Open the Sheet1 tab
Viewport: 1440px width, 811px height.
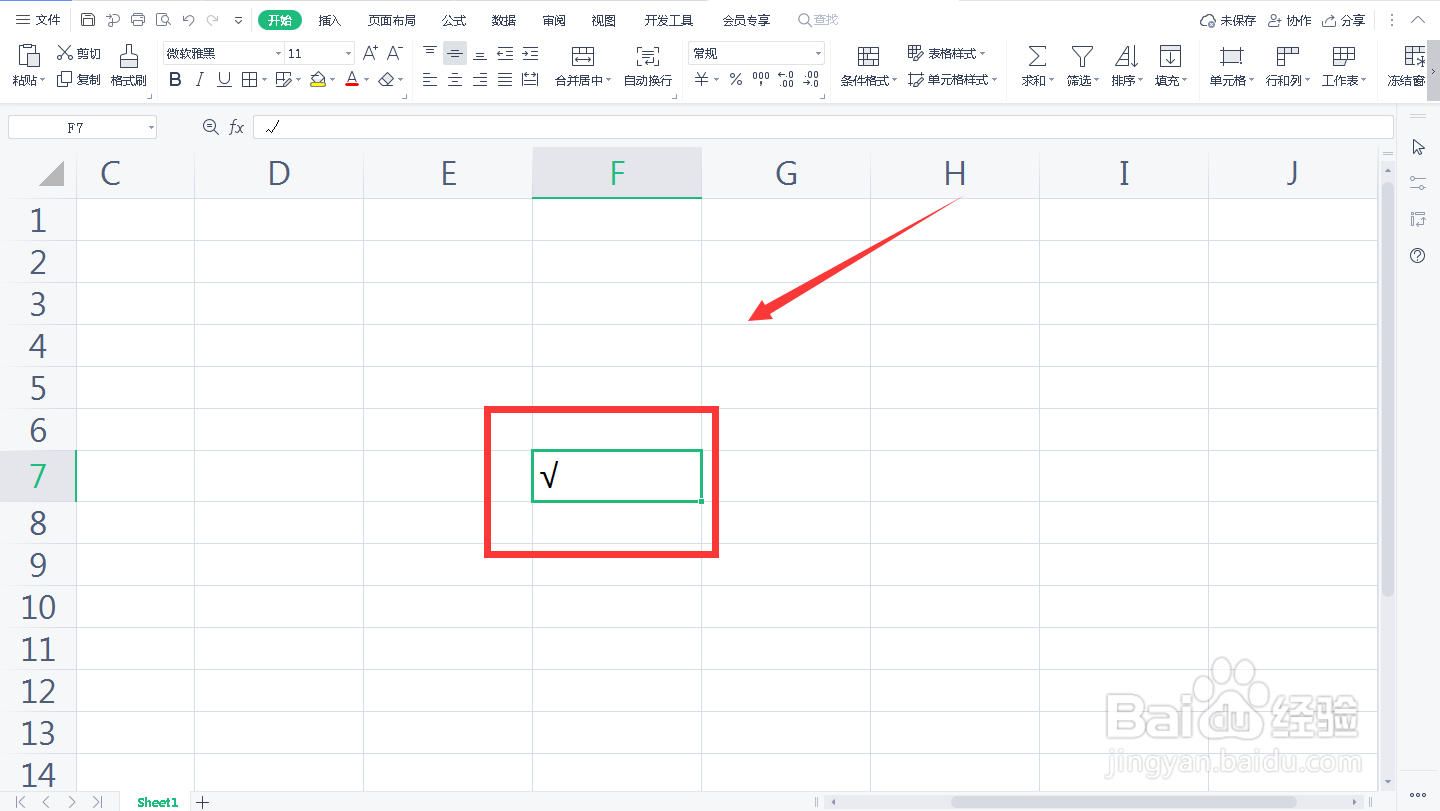coord(157,802)
